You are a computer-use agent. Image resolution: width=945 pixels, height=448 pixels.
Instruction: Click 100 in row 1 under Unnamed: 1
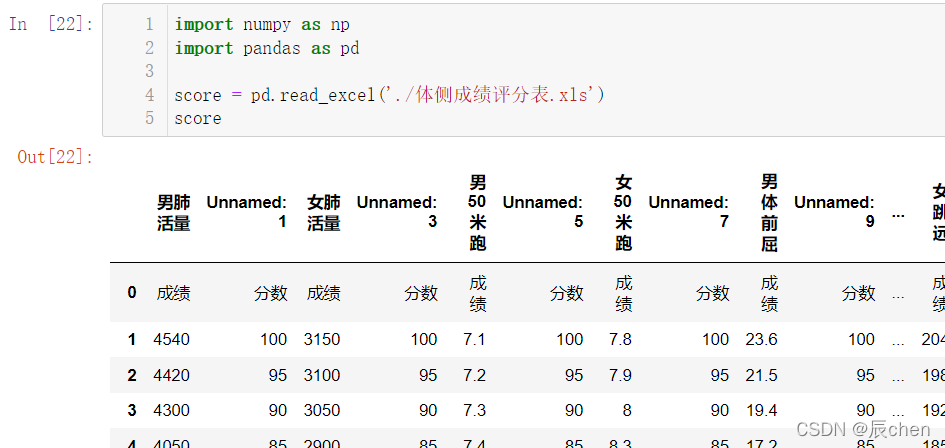pos(274,339)
